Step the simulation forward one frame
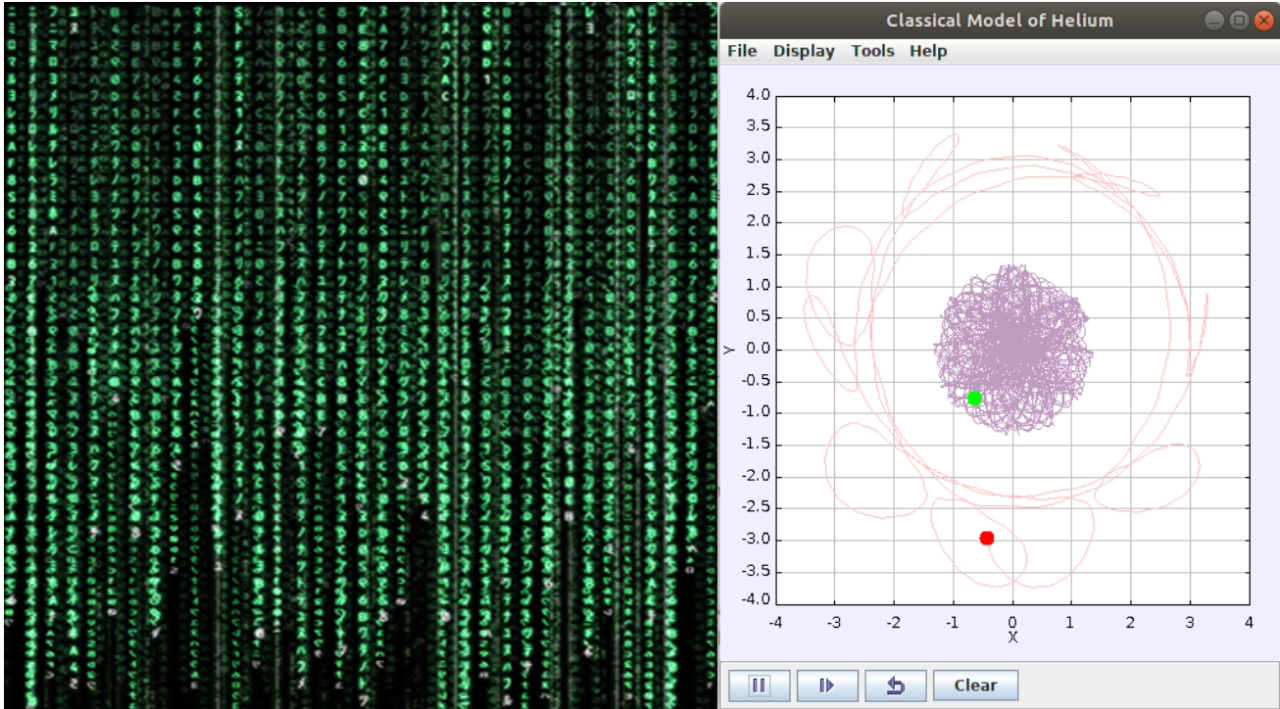Screen dimensions: 1280x709 [x=827, y=685]
